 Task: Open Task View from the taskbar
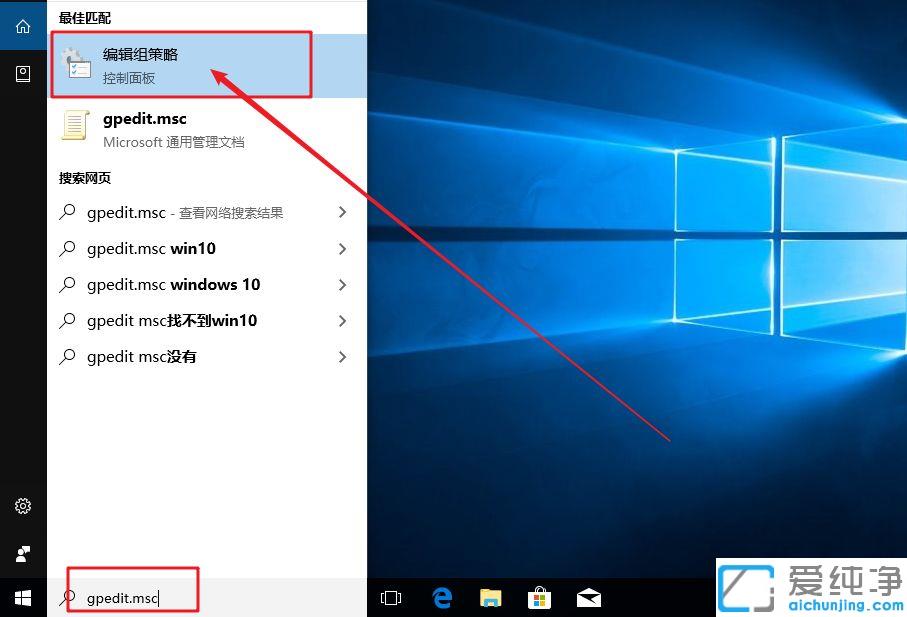[x=390, y=597]
